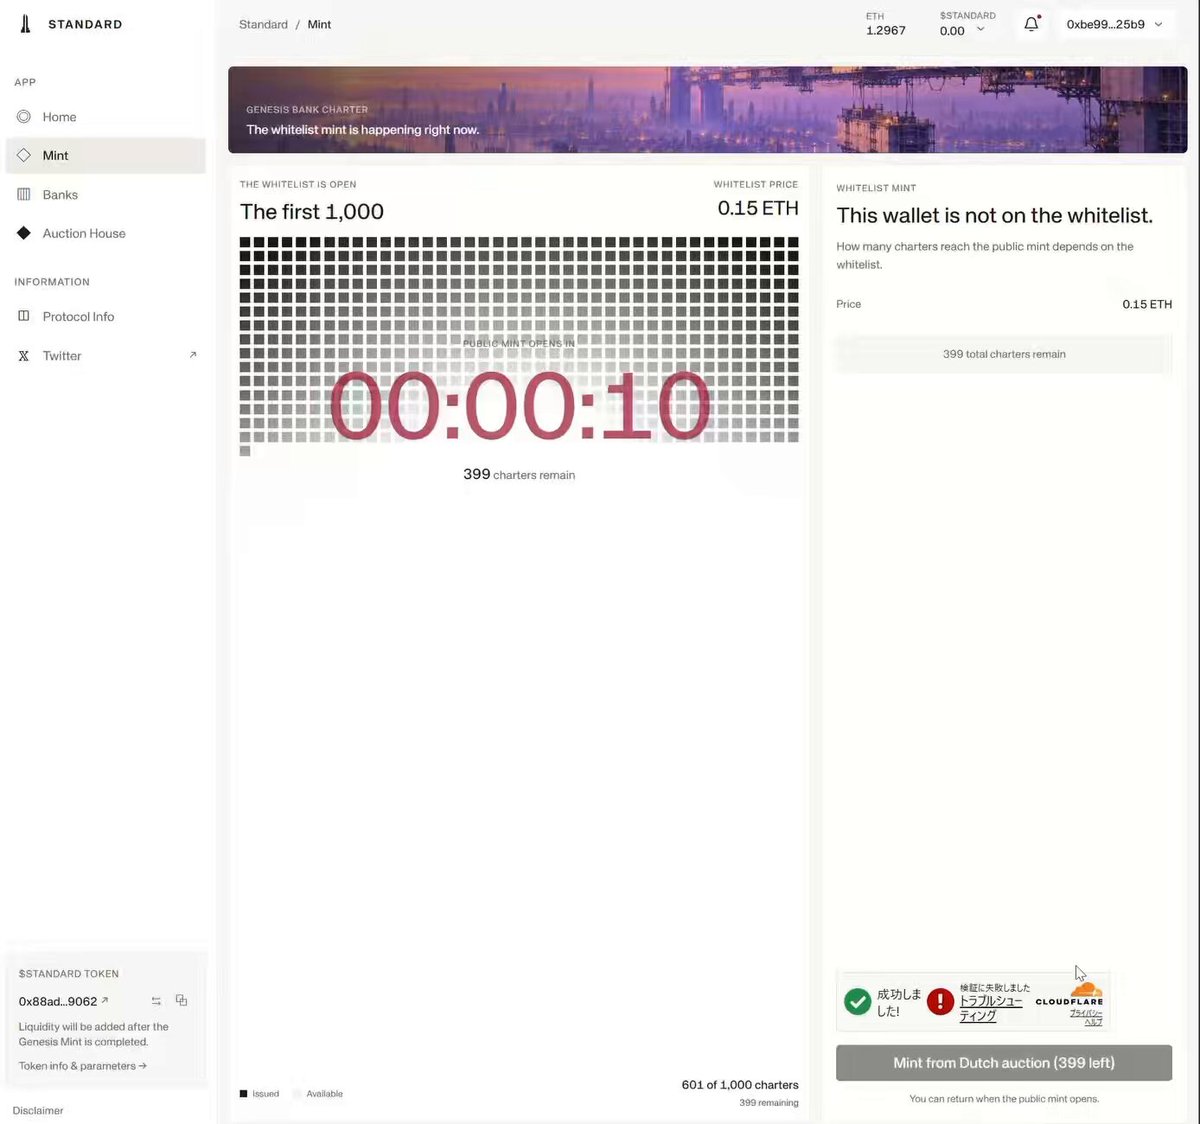Click the Cloudflare logo
1200x1124 pixels.
tap(1070, 994)
